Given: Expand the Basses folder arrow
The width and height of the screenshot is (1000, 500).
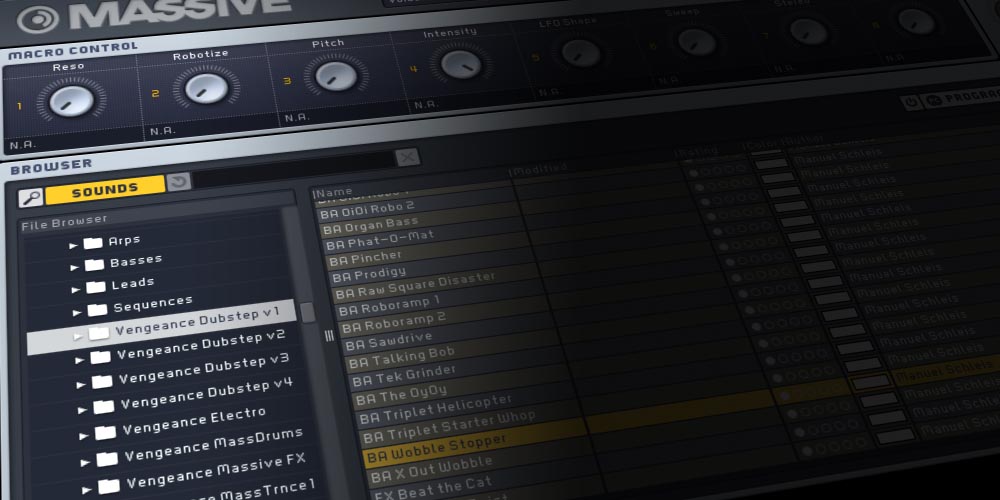Looking at the screenshot, I should tap(75, 267).
